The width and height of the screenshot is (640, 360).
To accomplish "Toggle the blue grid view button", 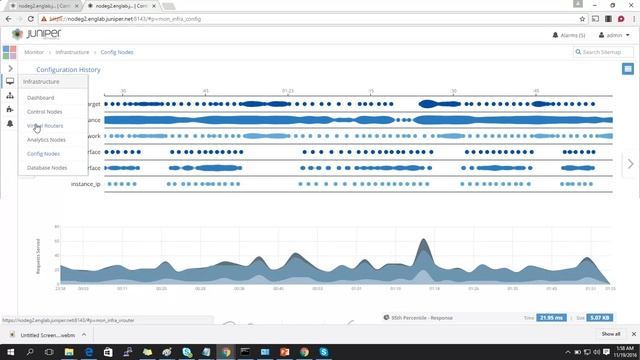I will (x=628, y=69).
